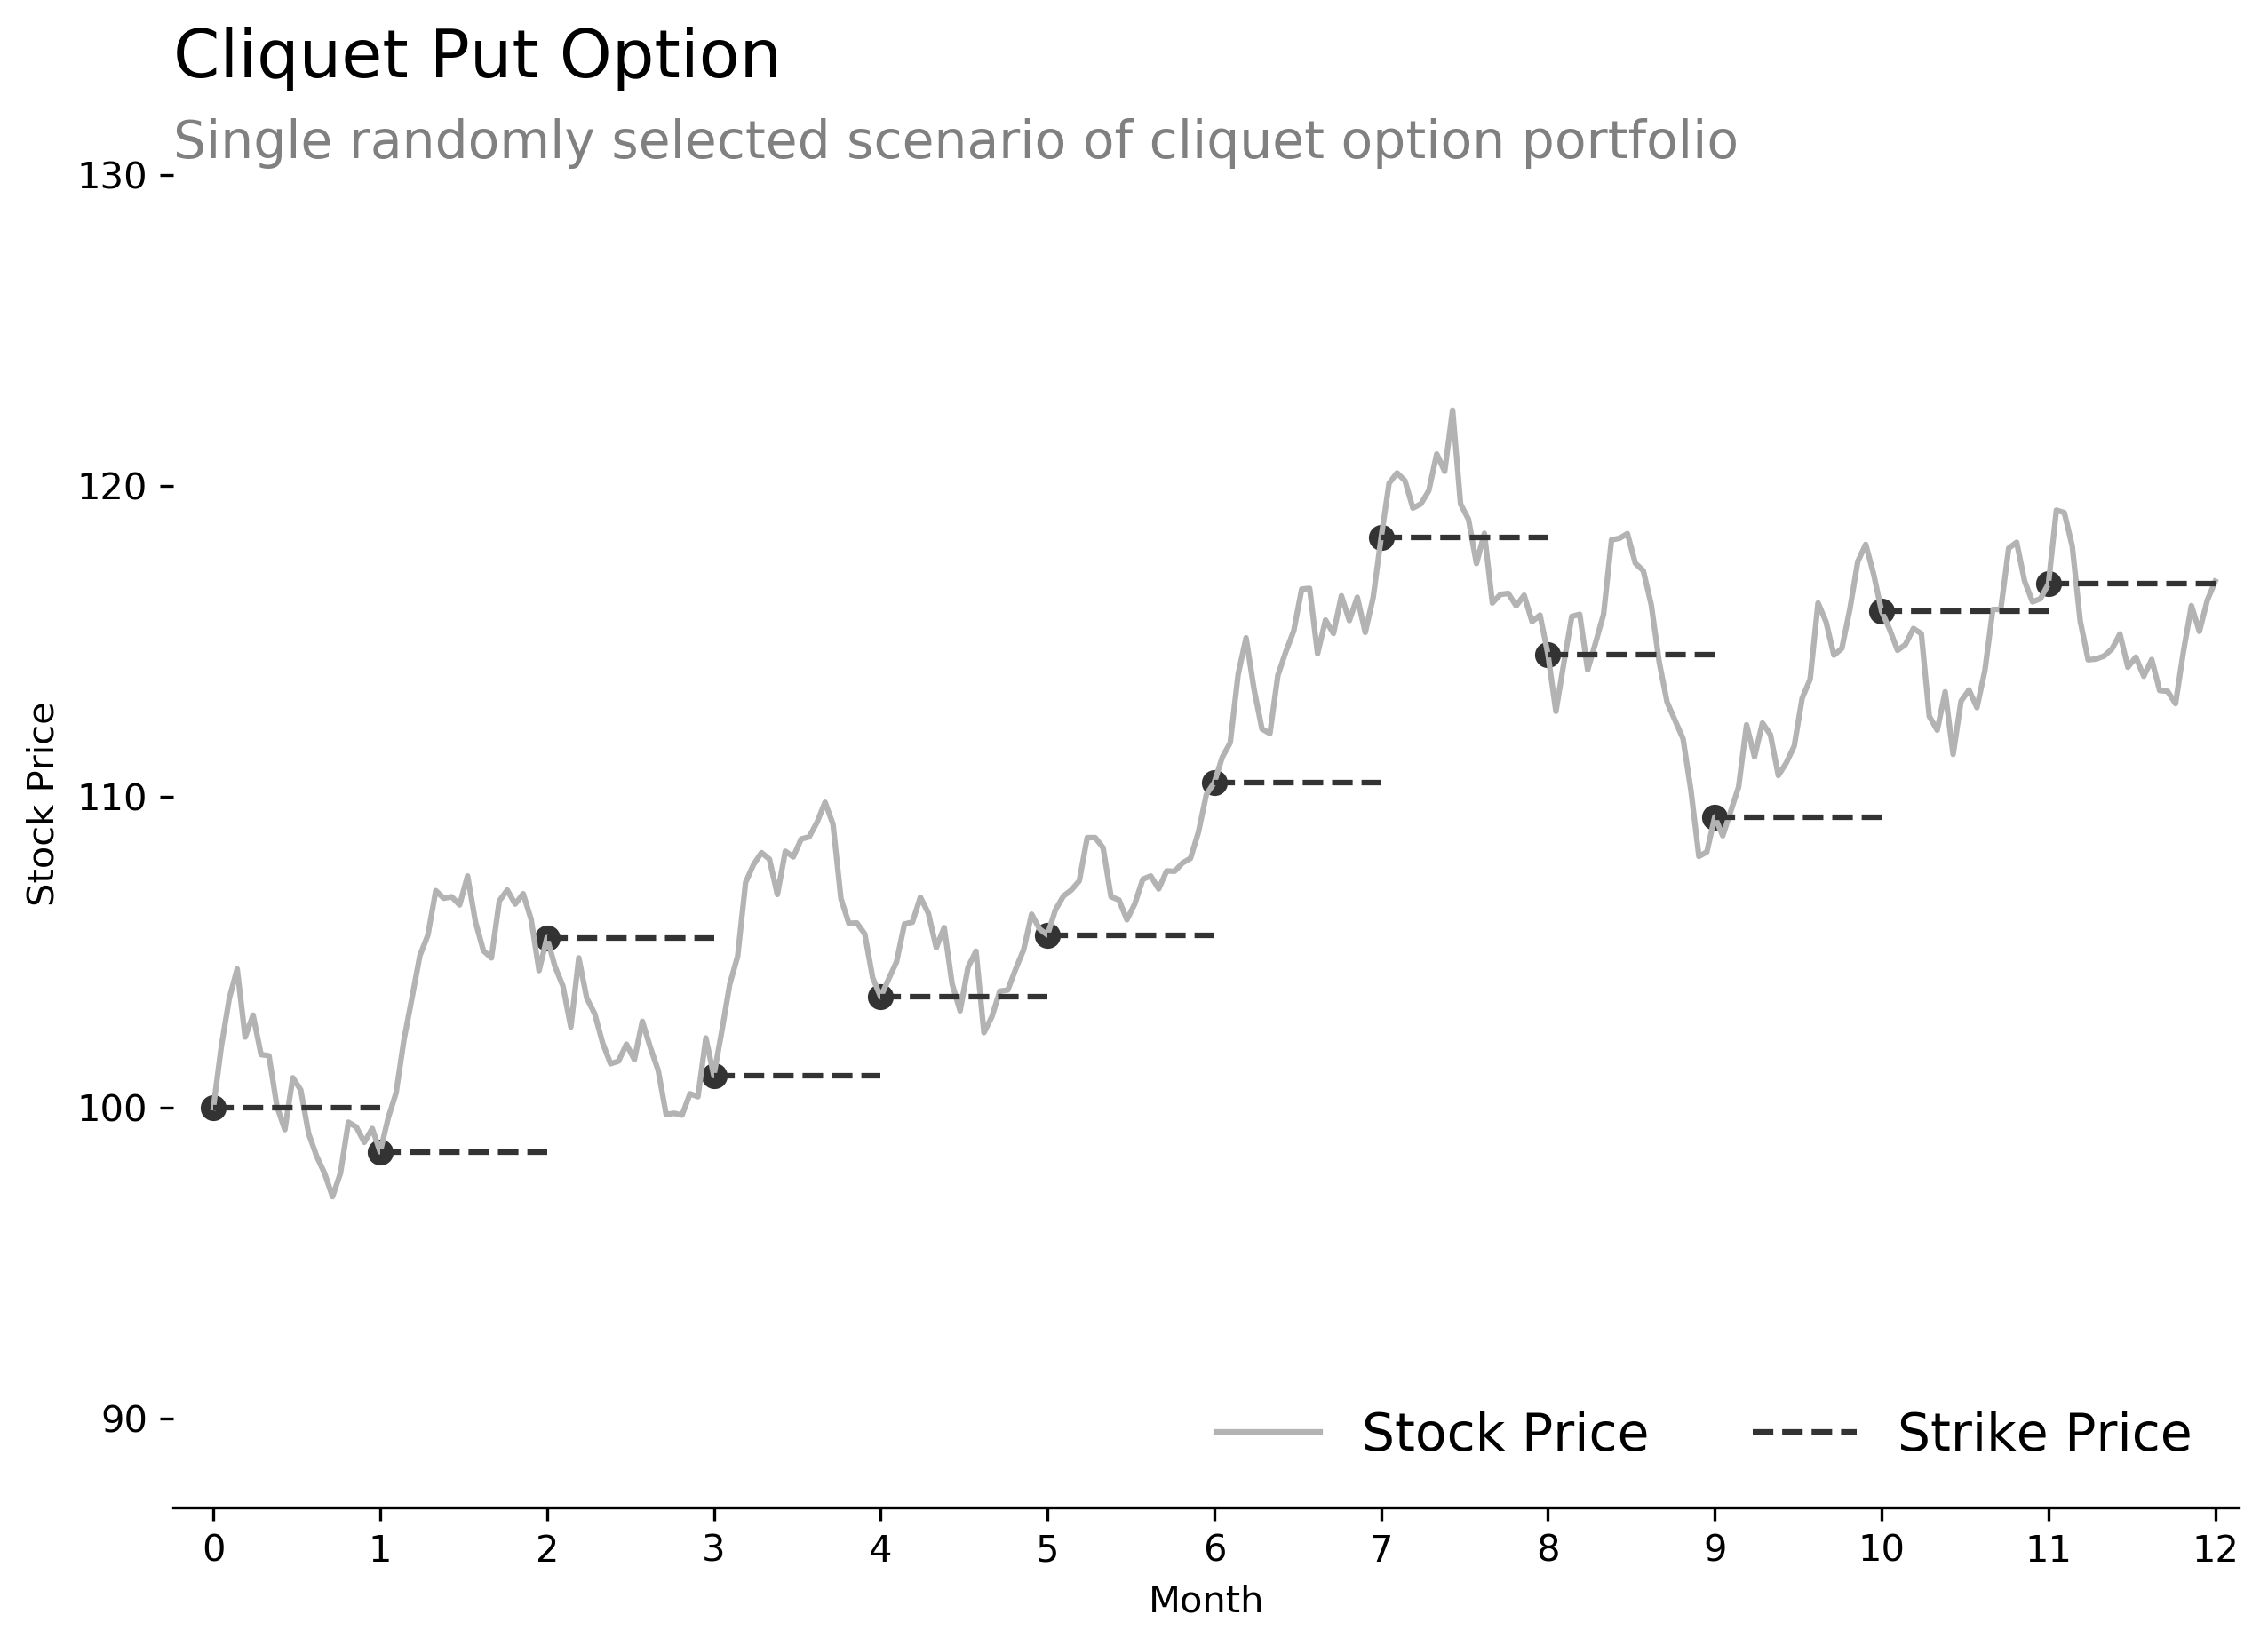Click the gray scenario subtitle text
The image size is (2268, 1646).
pyautogui.click(x=955, y=141)
